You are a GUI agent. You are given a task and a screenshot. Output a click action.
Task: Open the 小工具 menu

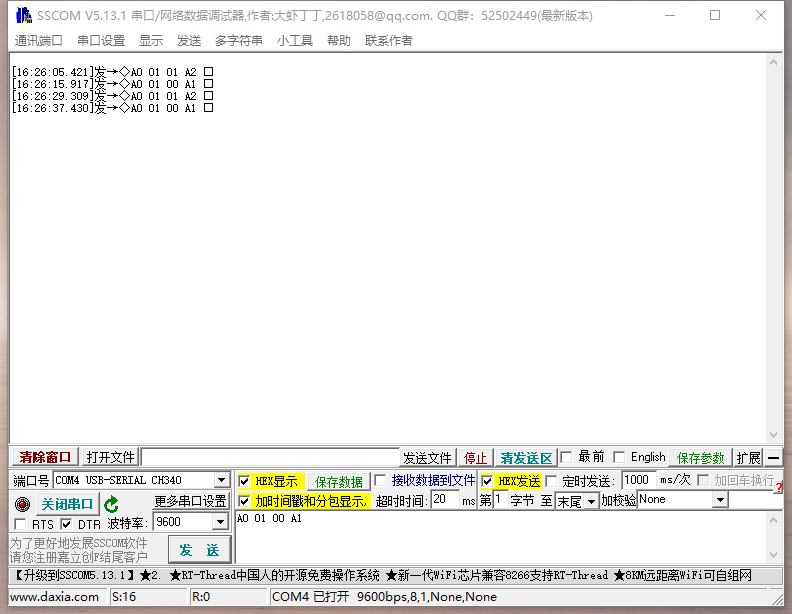click(x=294, y=40)
